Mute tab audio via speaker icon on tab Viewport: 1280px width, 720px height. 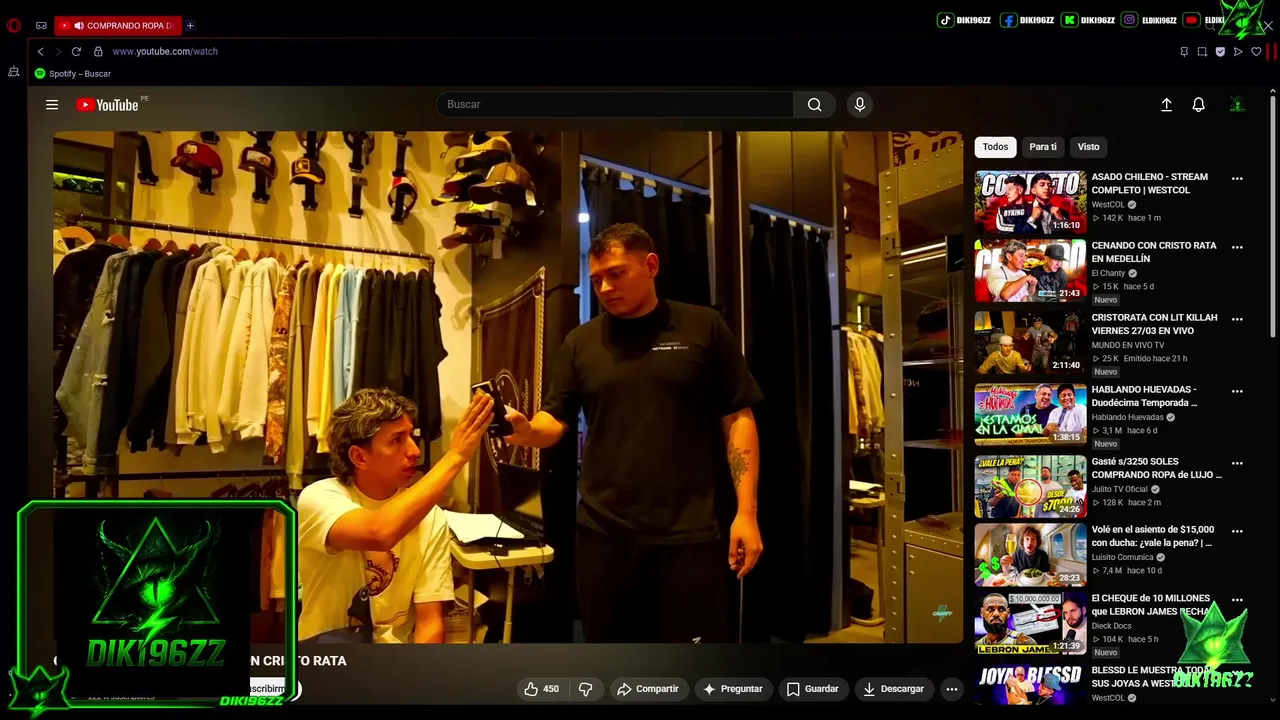[78, 26]
